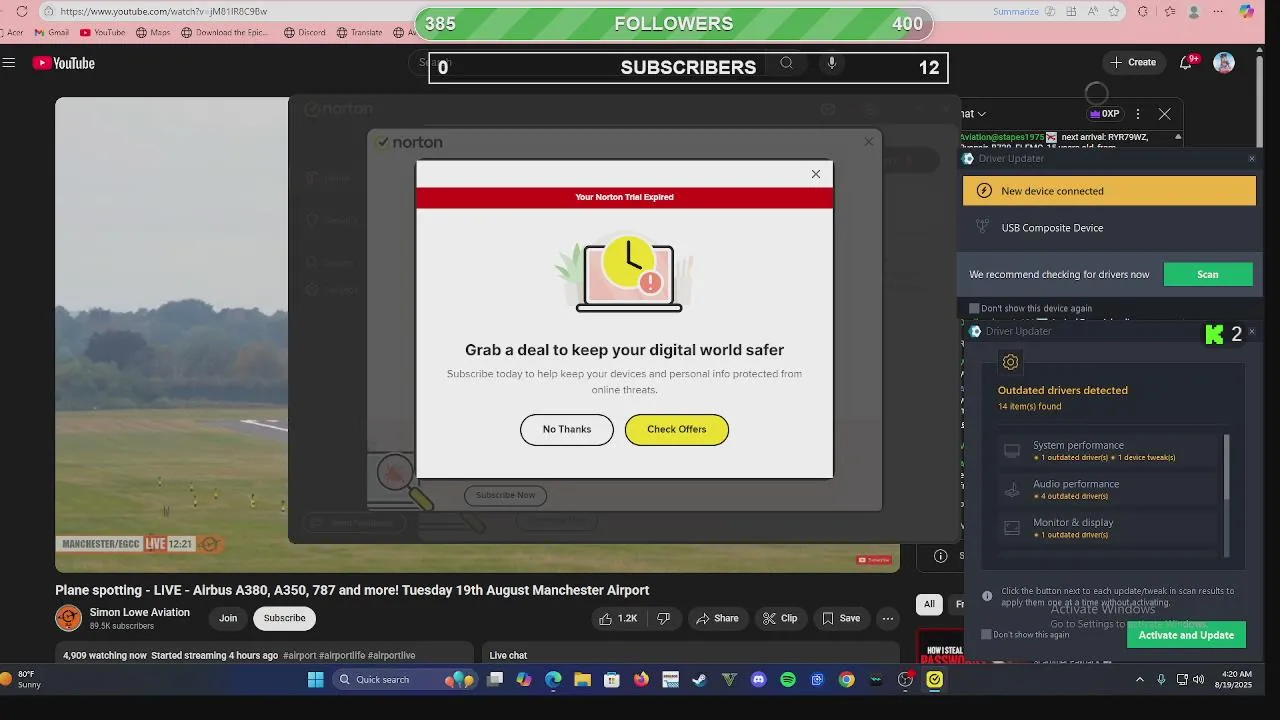This screenshot has height=720, width=1280.
Task: Click the browser address bar URL
Action: pos(163,11)
